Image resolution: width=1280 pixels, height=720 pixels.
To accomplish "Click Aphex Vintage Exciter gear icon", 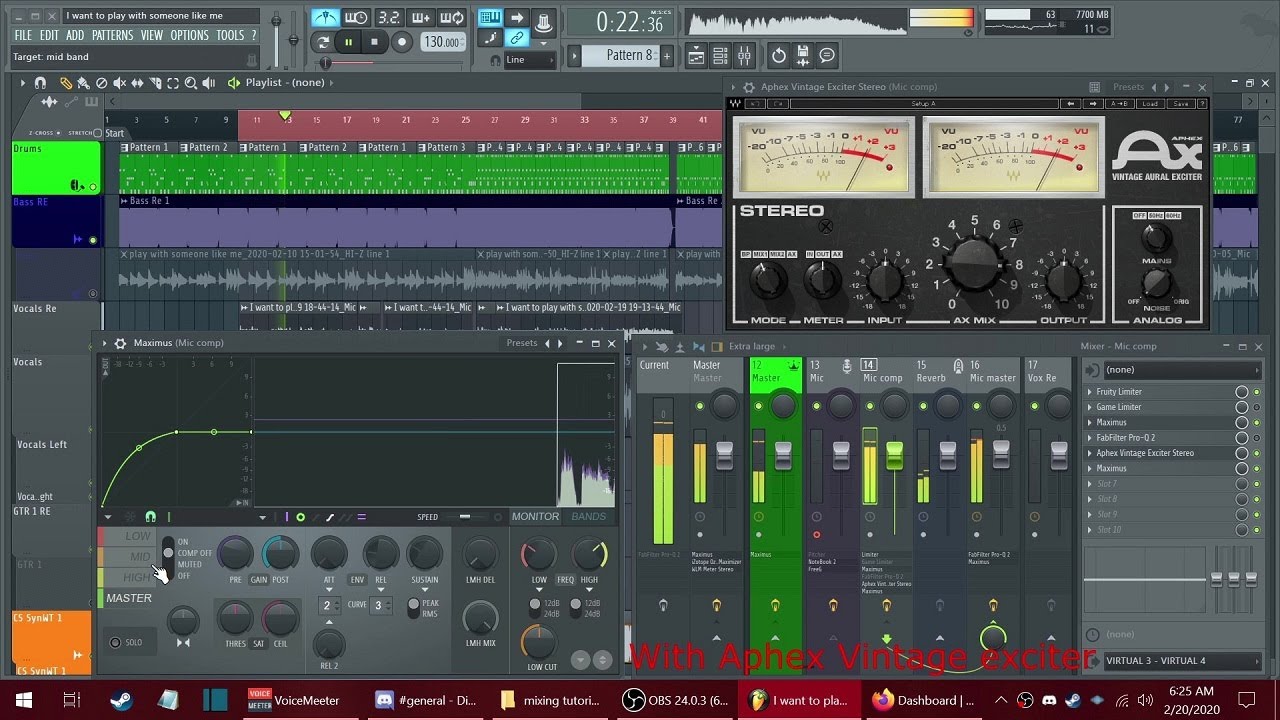I will [748, 87].
